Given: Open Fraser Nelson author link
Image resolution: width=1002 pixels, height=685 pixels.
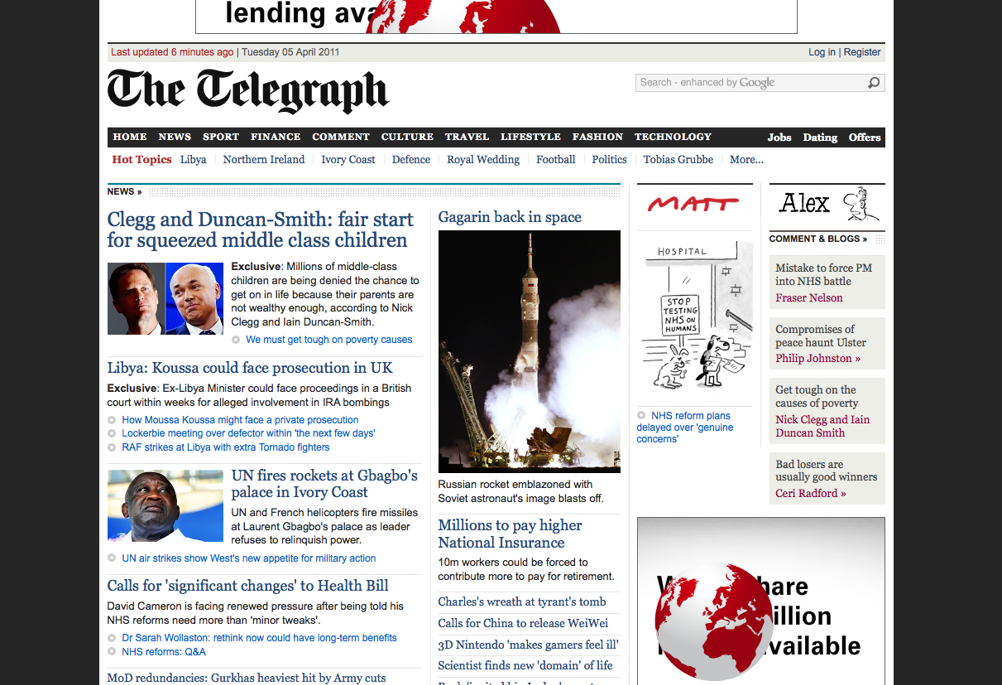Looking at the screenshot, I should click(x=809, y=298).
